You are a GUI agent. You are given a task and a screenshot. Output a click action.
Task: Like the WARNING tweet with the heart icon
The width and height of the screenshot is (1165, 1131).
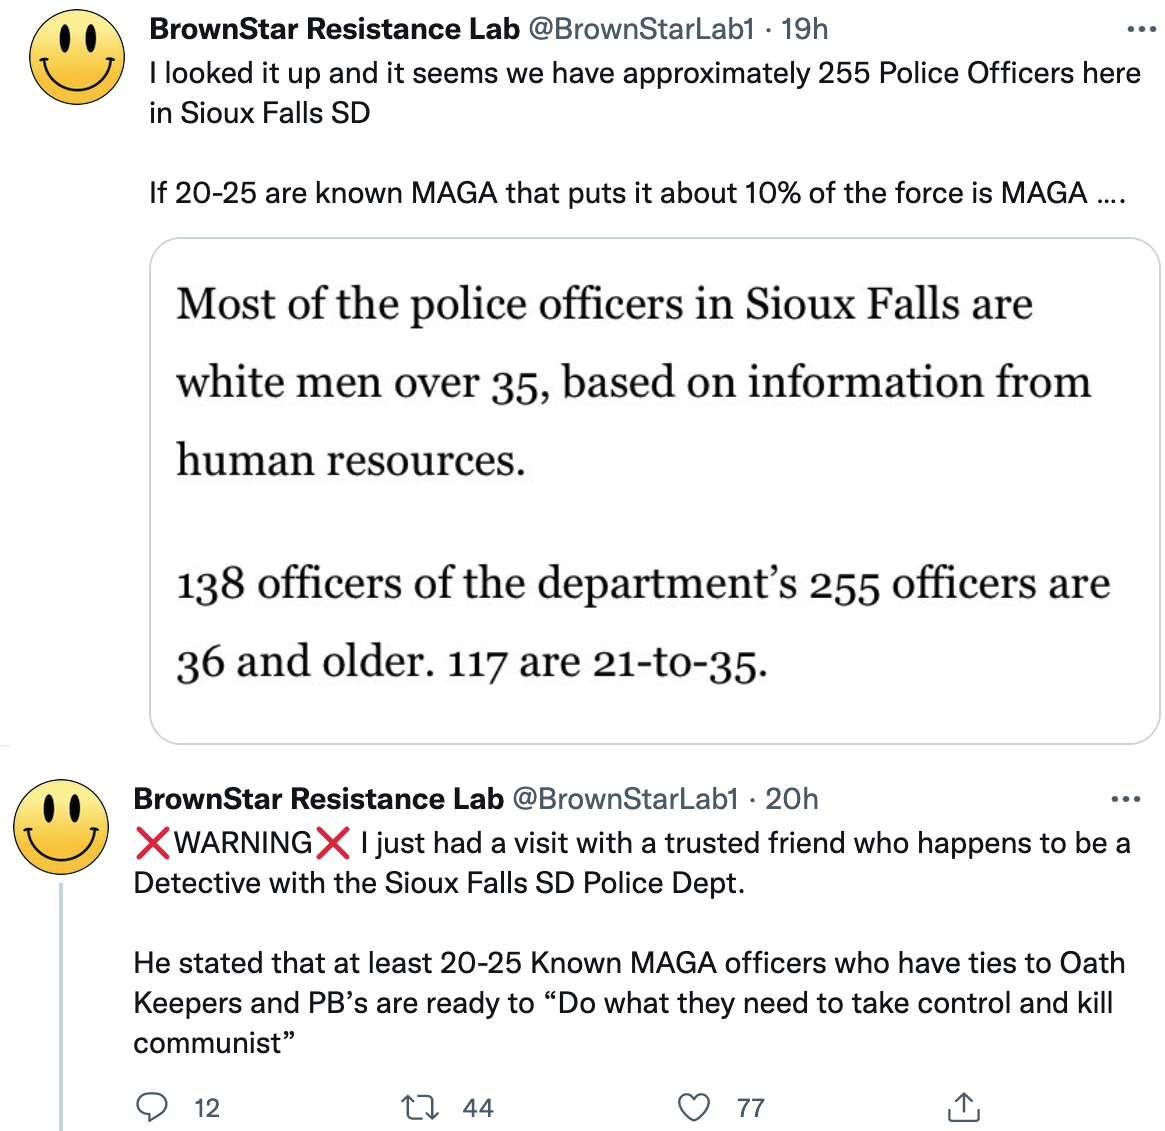click(x=694, y=1107)
